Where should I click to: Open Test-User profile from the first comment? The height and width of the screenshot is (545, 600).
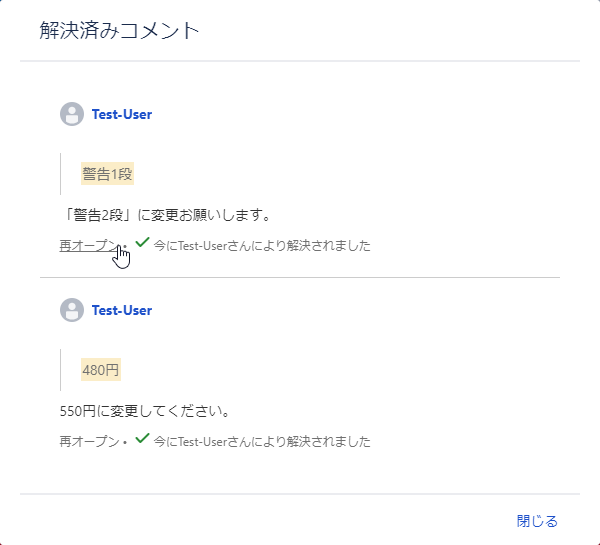coord(122,114)
